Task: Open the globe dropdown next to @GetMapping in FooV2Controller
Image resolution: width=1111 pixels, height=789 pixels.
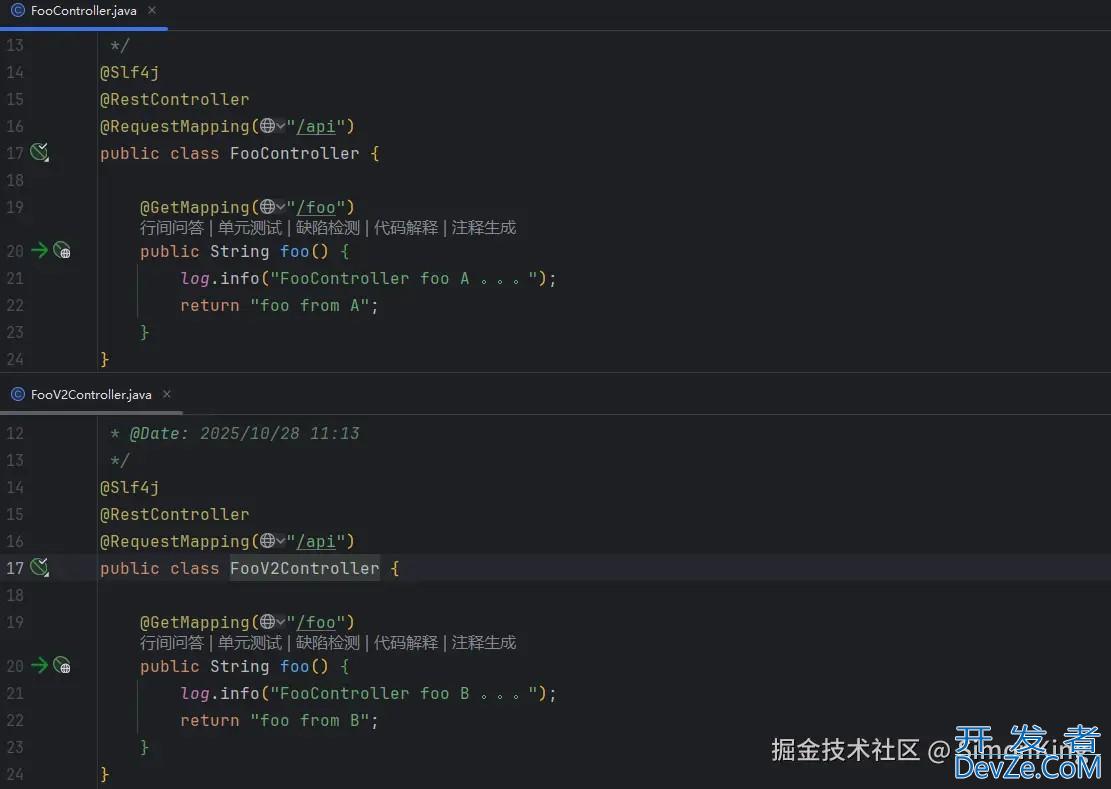Action: (x=271, y=622)
